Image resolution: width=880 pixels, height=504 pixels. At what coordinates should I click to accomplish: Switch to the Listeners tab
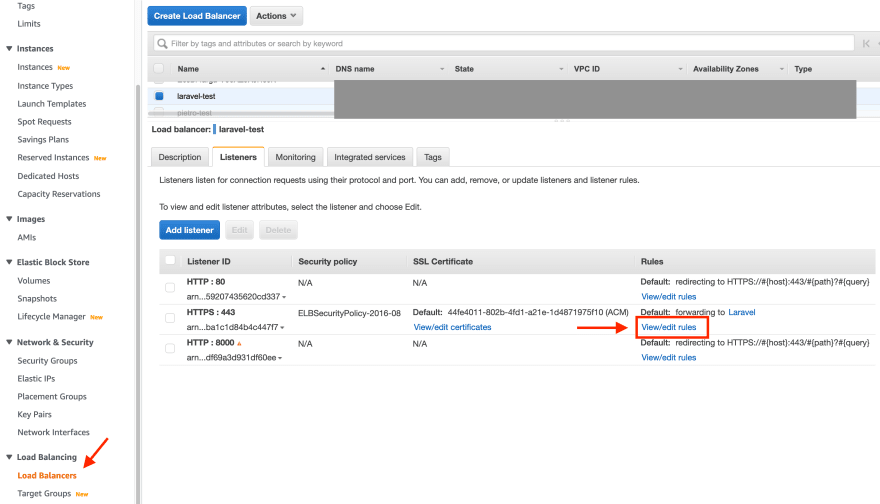tap(238, 157)
